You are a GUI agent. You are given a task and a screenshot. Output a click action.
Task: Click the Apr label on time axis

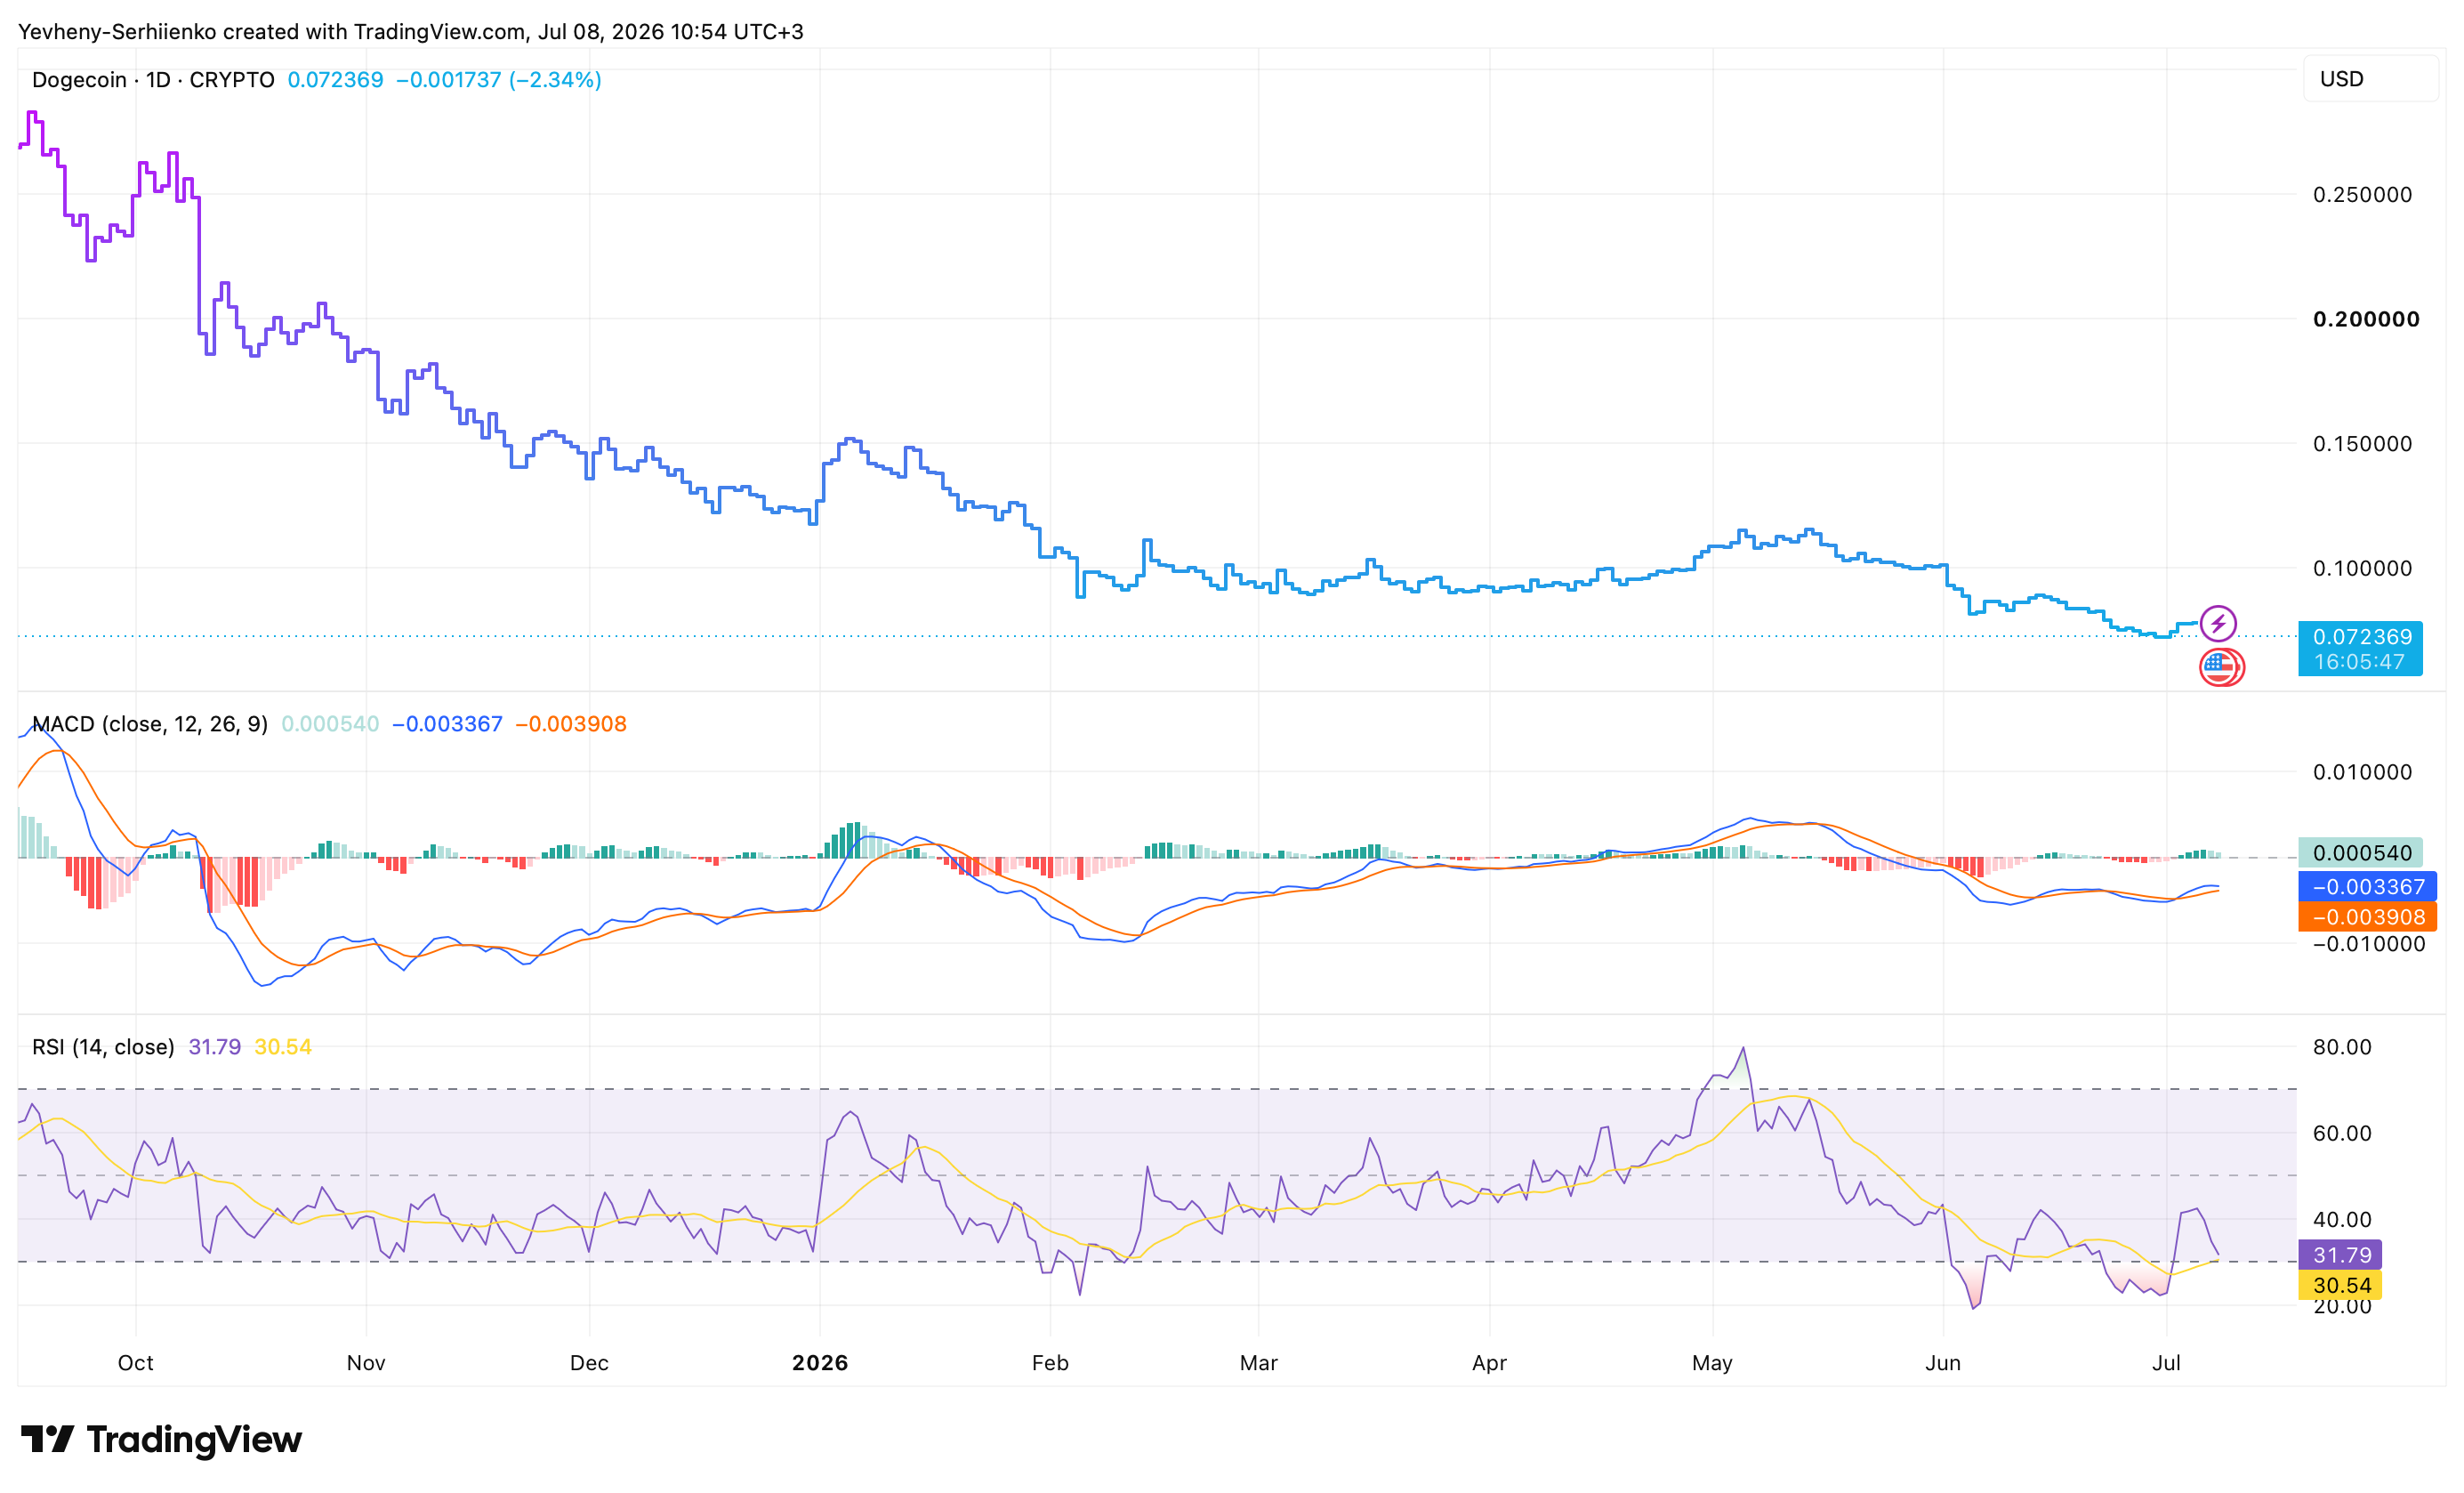1489,1363
